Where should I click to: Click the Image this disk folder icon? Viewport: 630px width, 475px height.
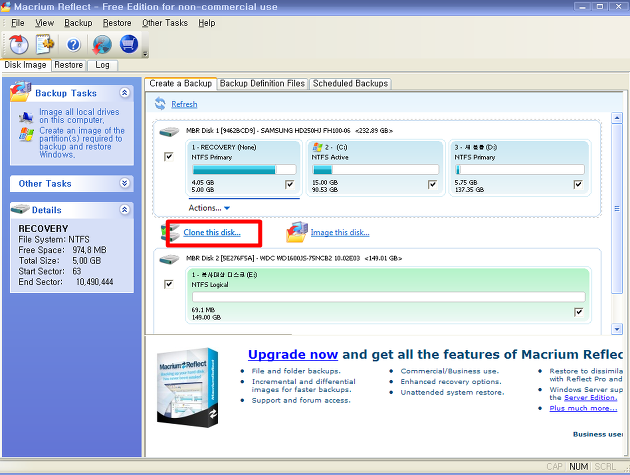297,232
